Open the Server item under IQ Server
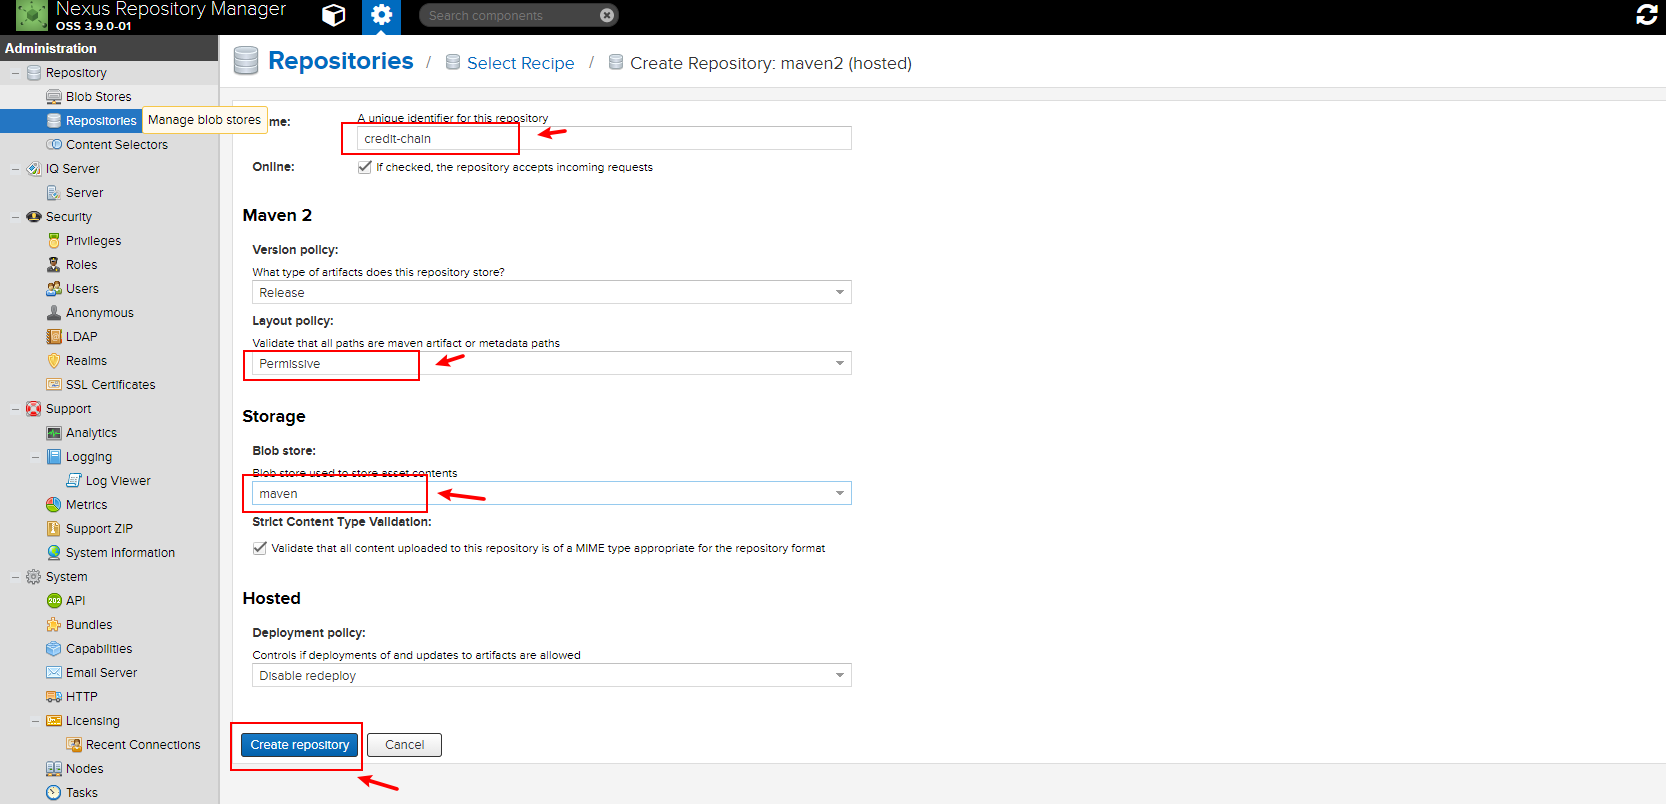The image size is (1666, 804). (x=109, y=193)
